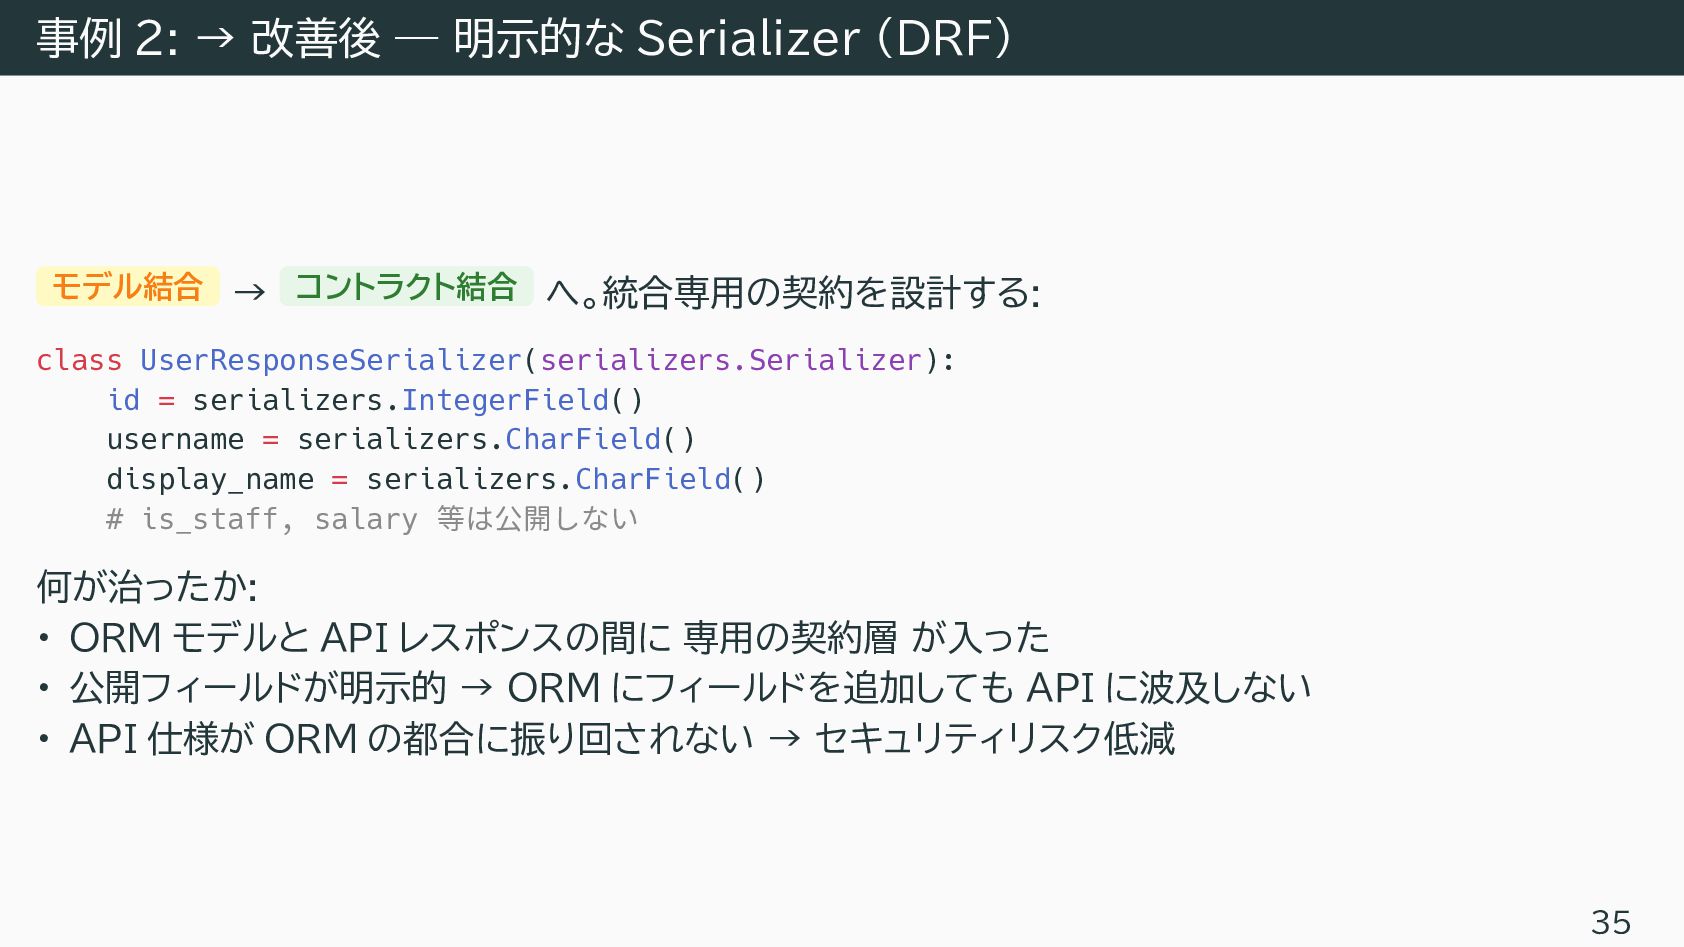This screenshot has height=947, width=1684.
Task: Click the heading 何が治ったか
Action: click(147, 586)
